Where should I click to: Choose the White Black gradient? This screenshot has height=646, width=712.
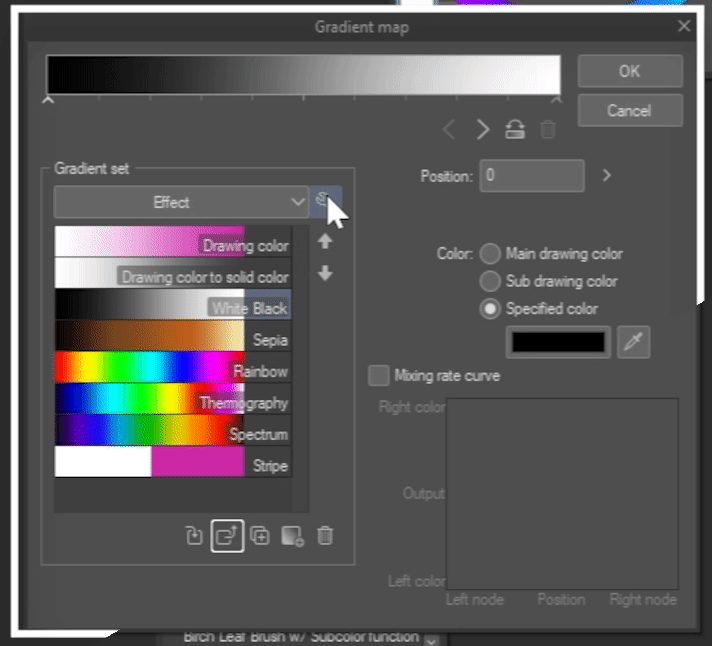coord(173,304)
